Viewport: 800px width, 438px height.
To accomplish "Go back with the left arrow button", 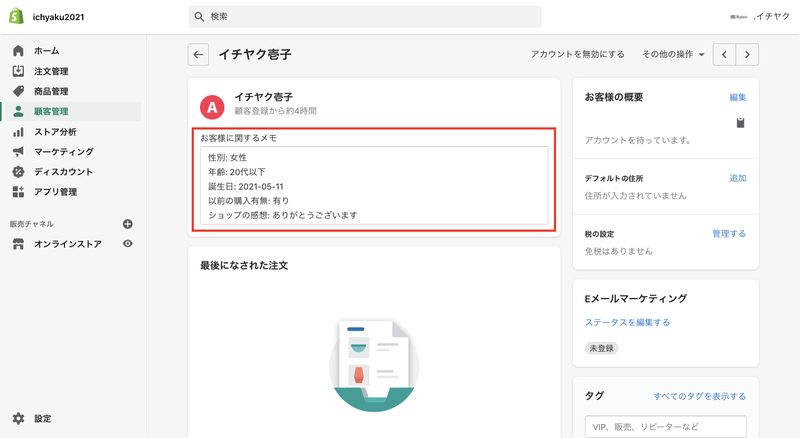I will (x=198, y=55).
